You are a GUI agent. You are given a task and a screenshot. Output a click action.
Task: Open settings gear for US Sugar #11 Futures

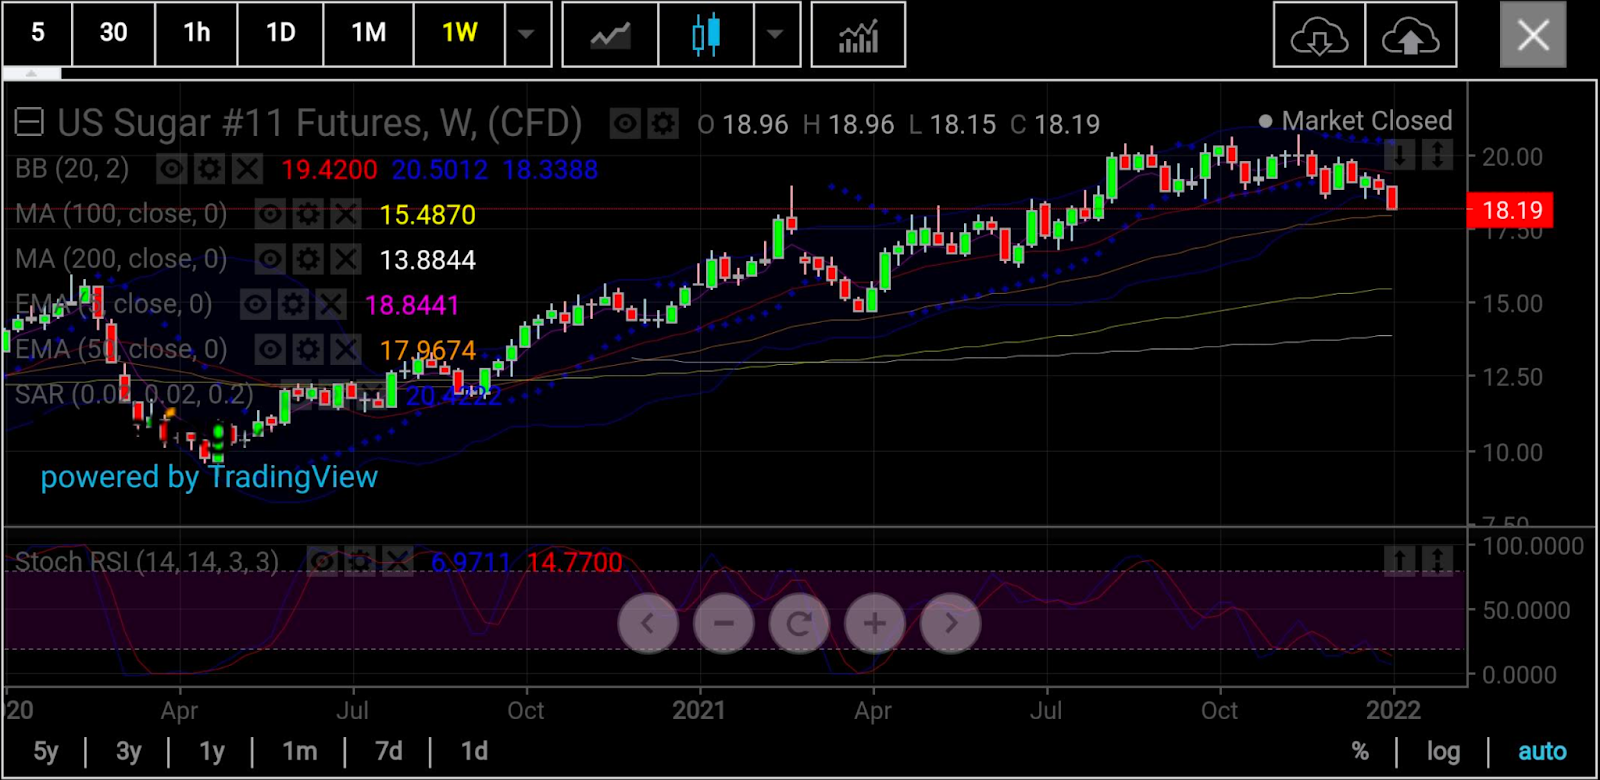pyautogui.click(x=662, y=124)
